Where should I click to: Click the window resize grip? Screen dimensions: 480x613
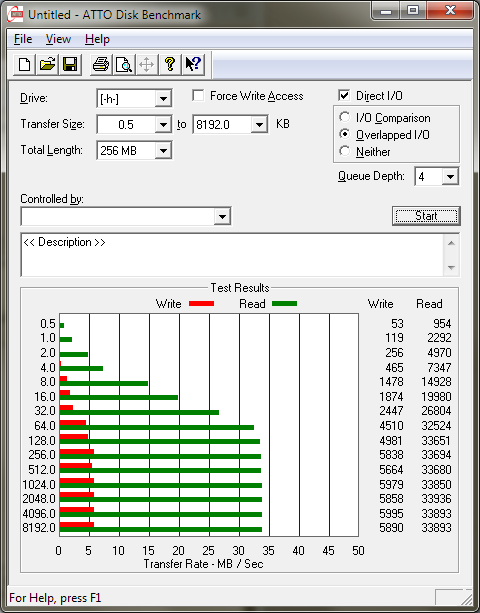click(x=466, y=598)
